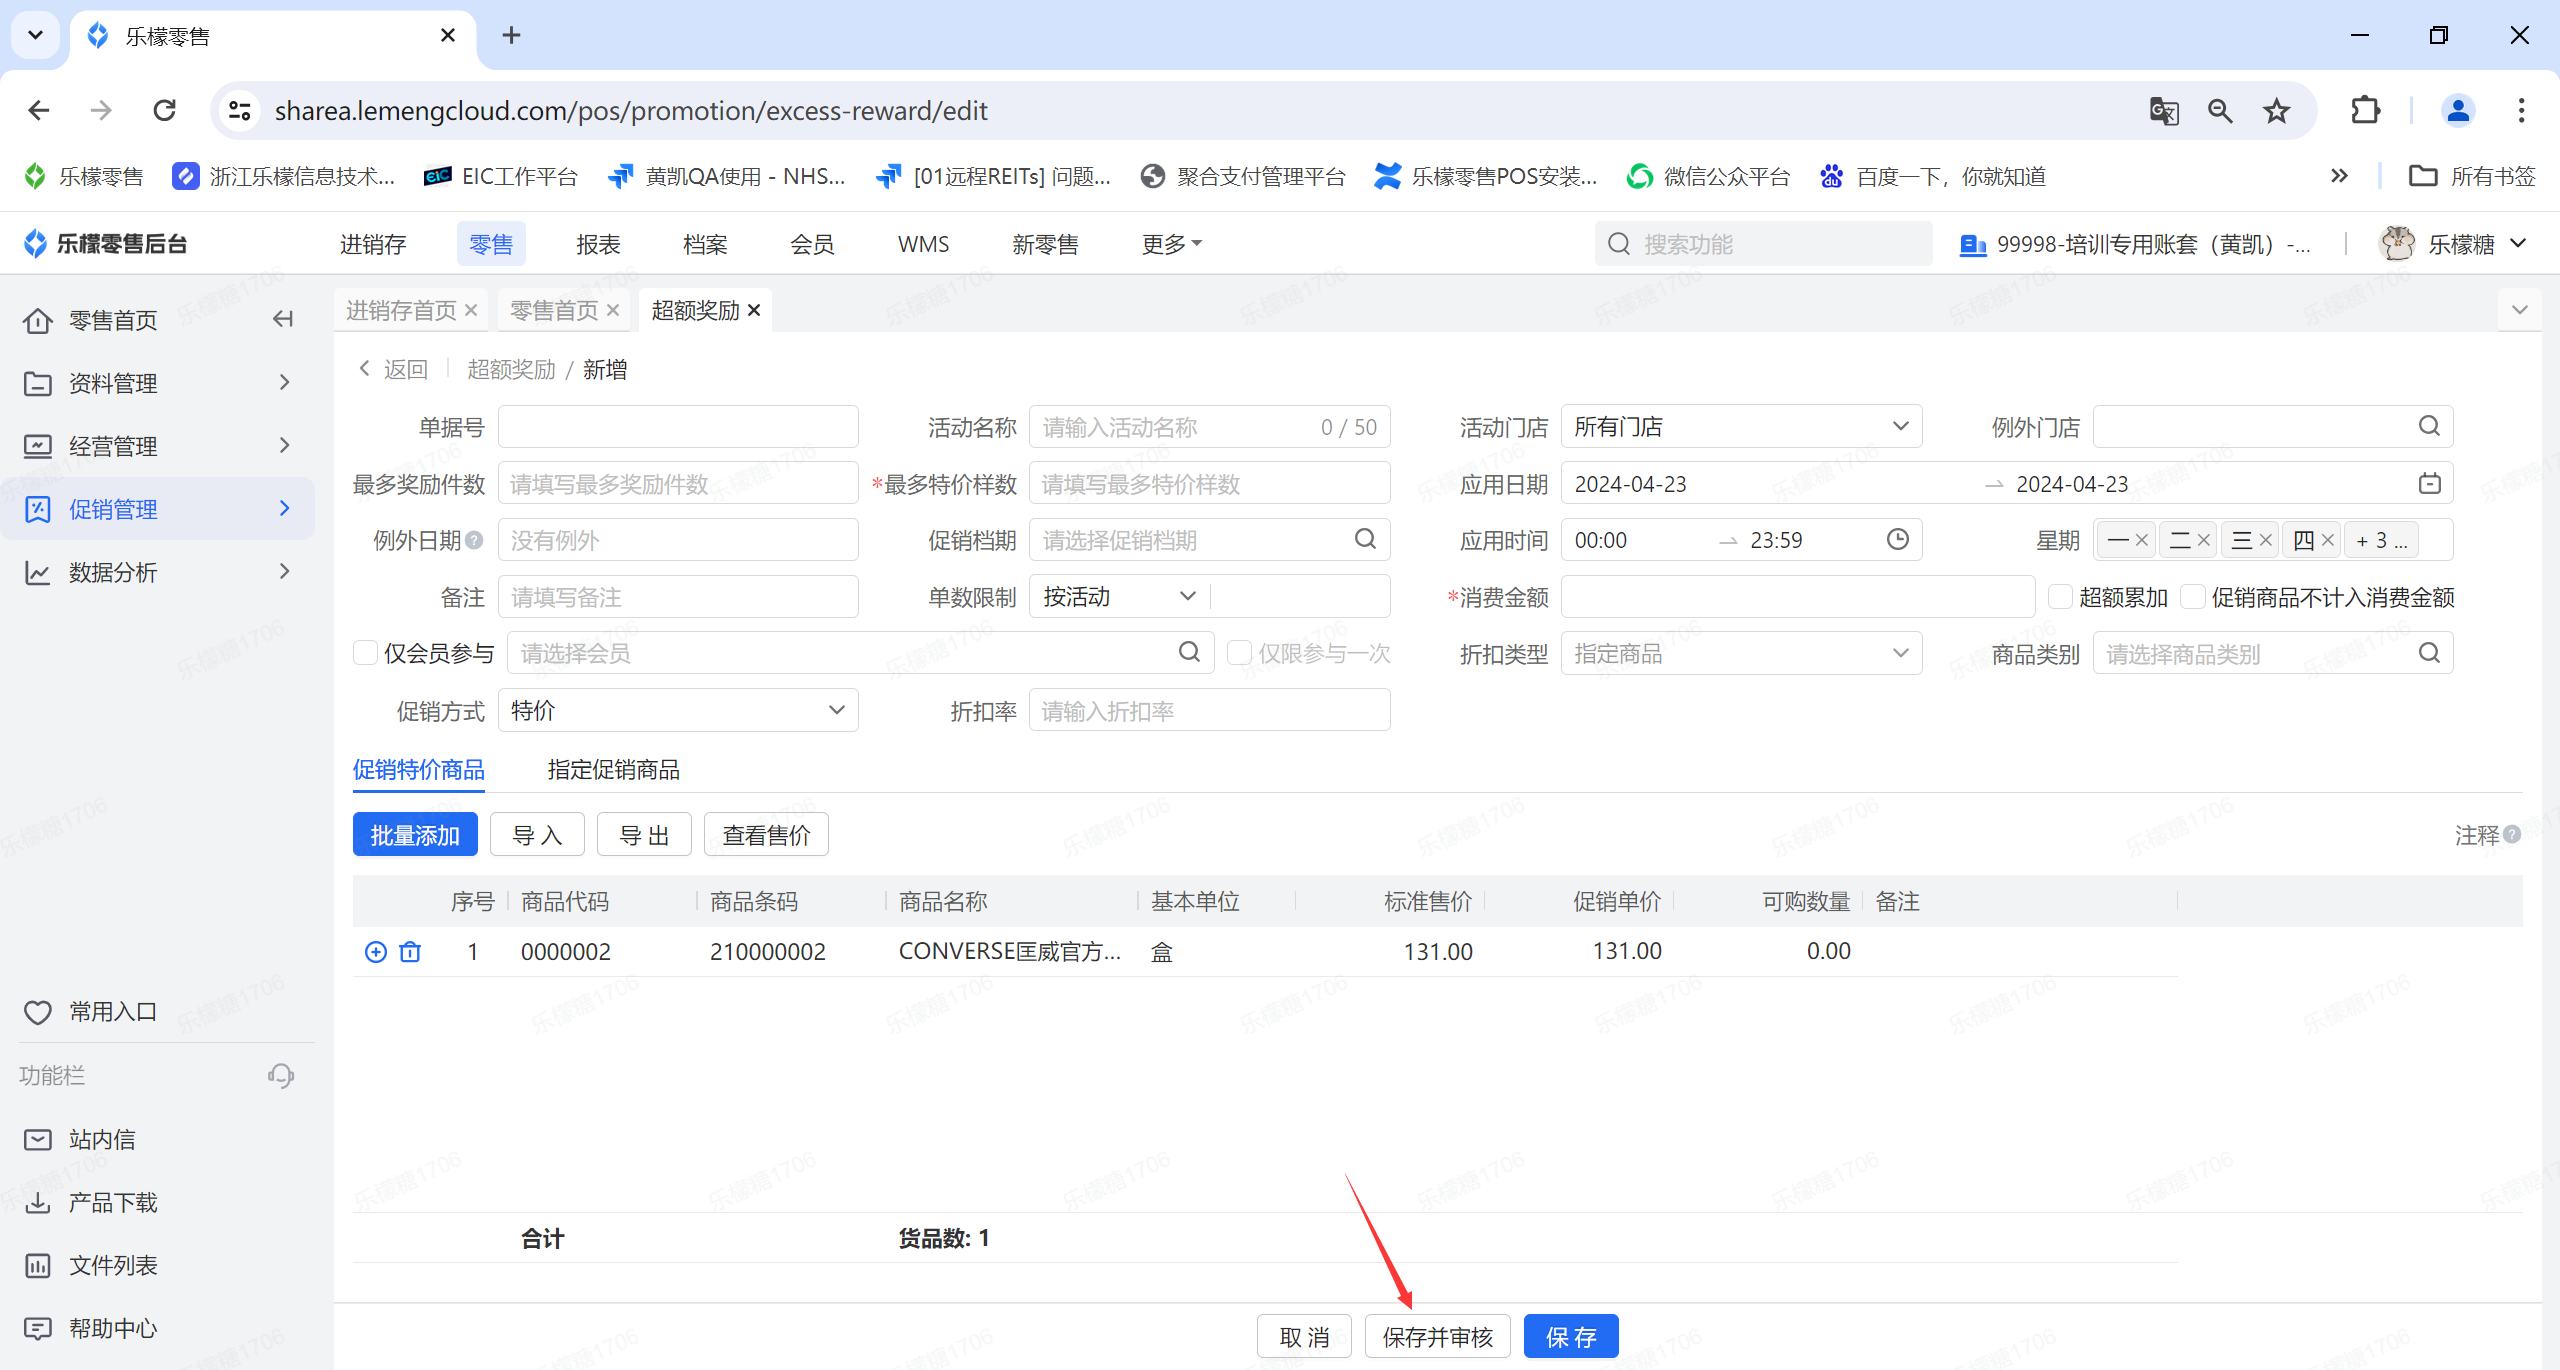2560x1370 pixels.
Task: Click 查看售价 button
Action: pos(766,835)
